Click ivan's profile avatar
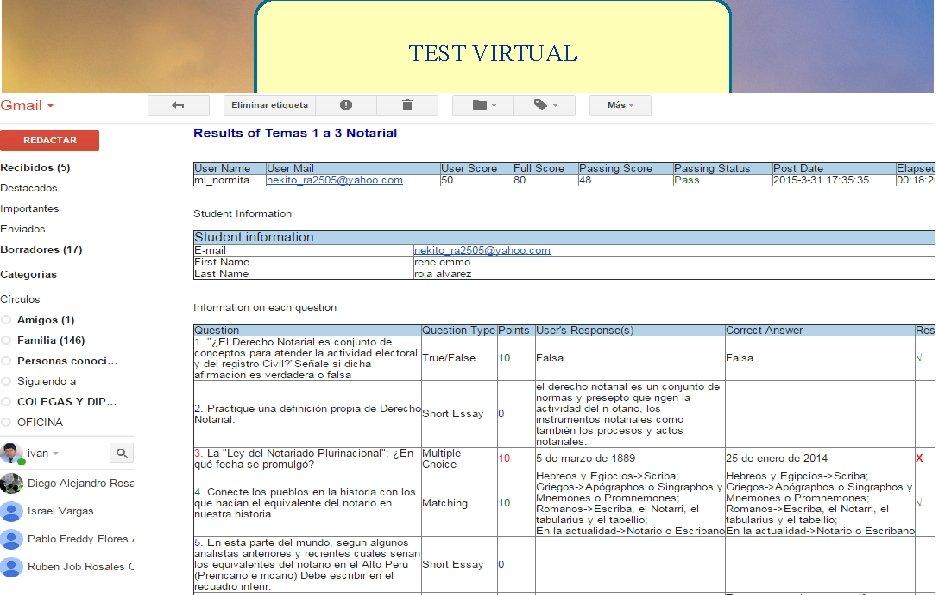Viewport: 936px width, 595px height. (11, 454)
